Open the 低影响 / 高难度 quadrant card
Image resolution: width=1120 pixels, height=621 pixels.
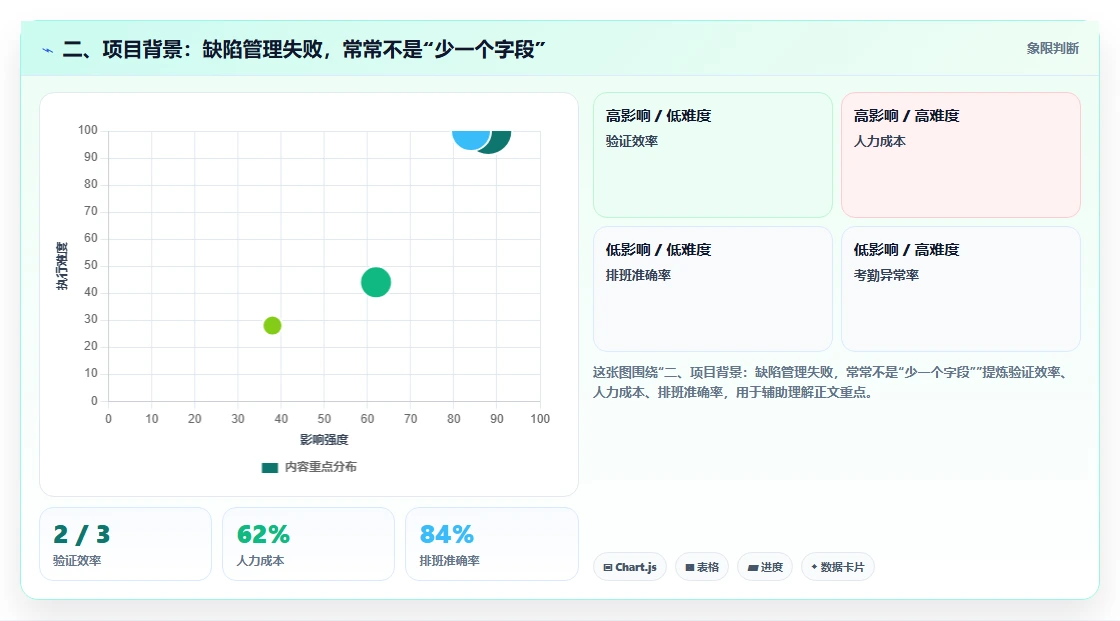(x=961, y=289)
